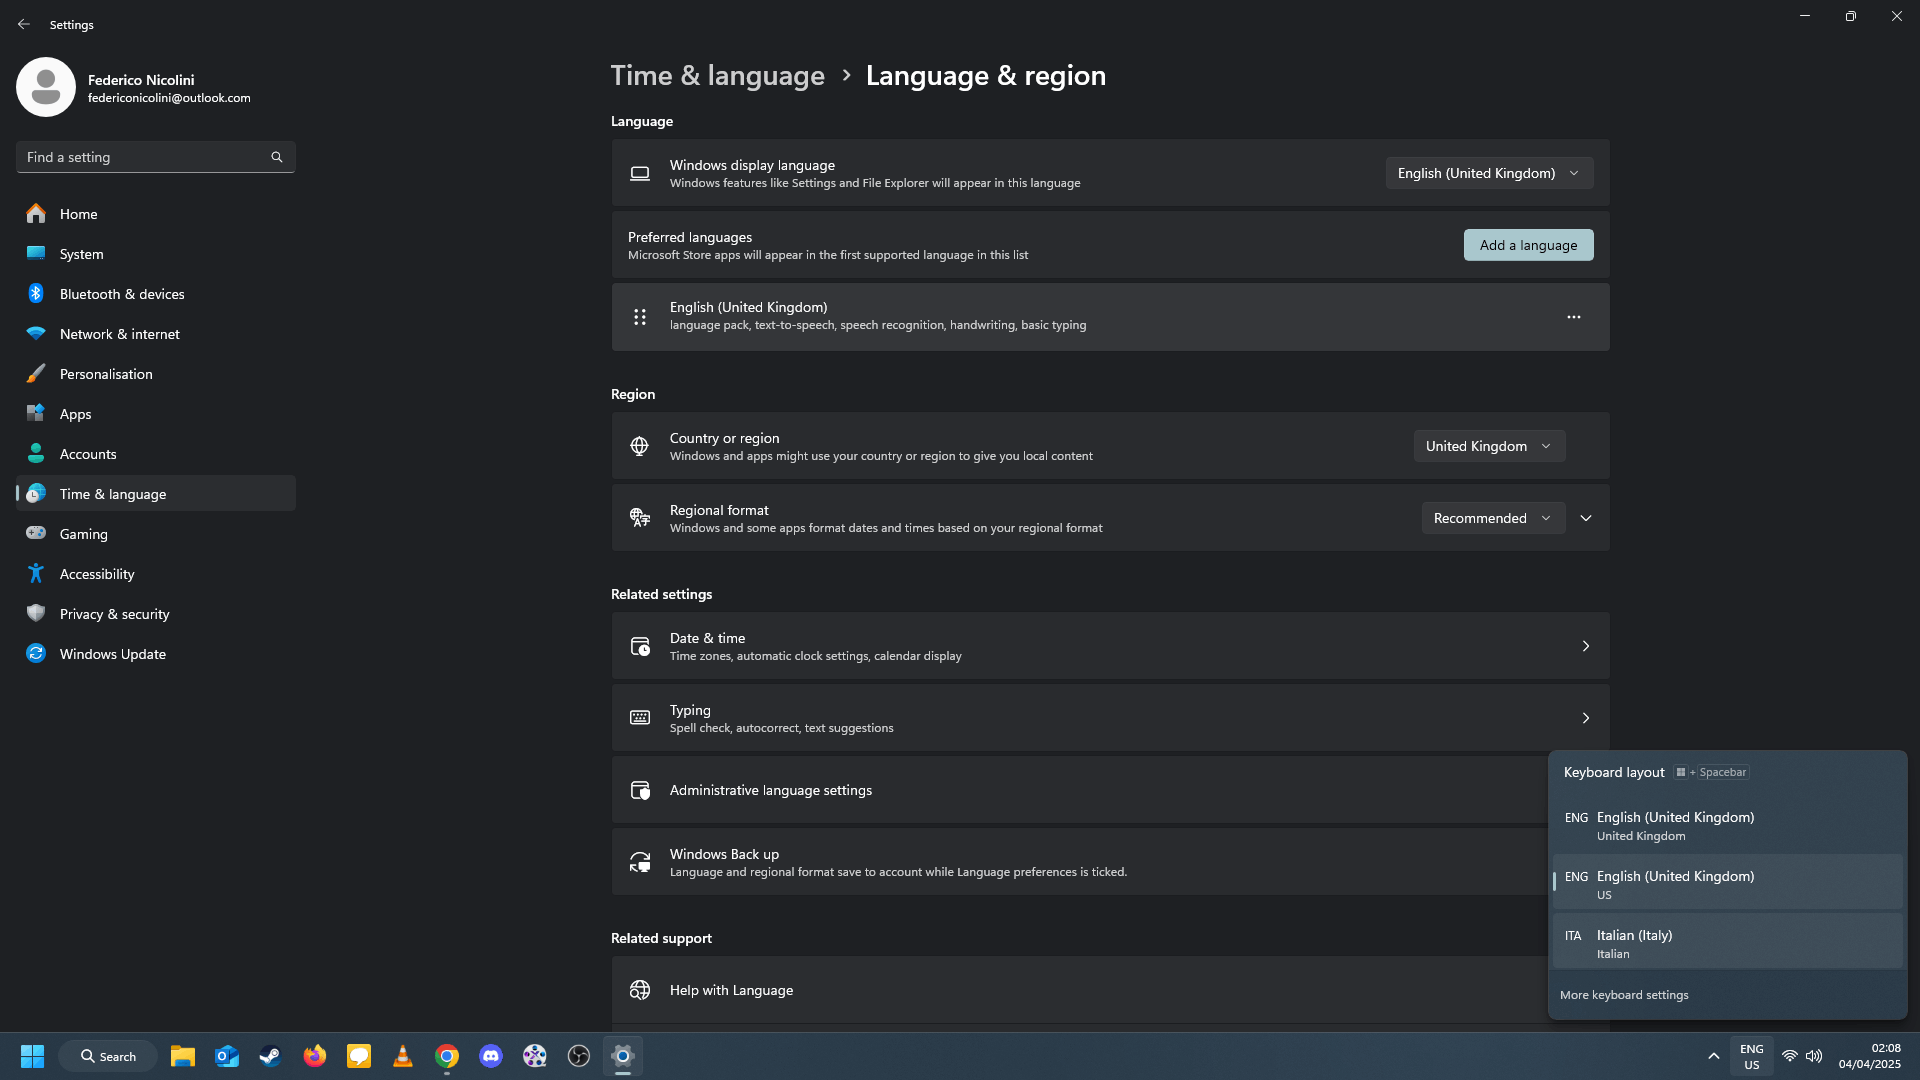The height and width of the screenshot is (1080, 1920).
Task: Click the back arrow in Settings header
Action: tap(24, 24)
